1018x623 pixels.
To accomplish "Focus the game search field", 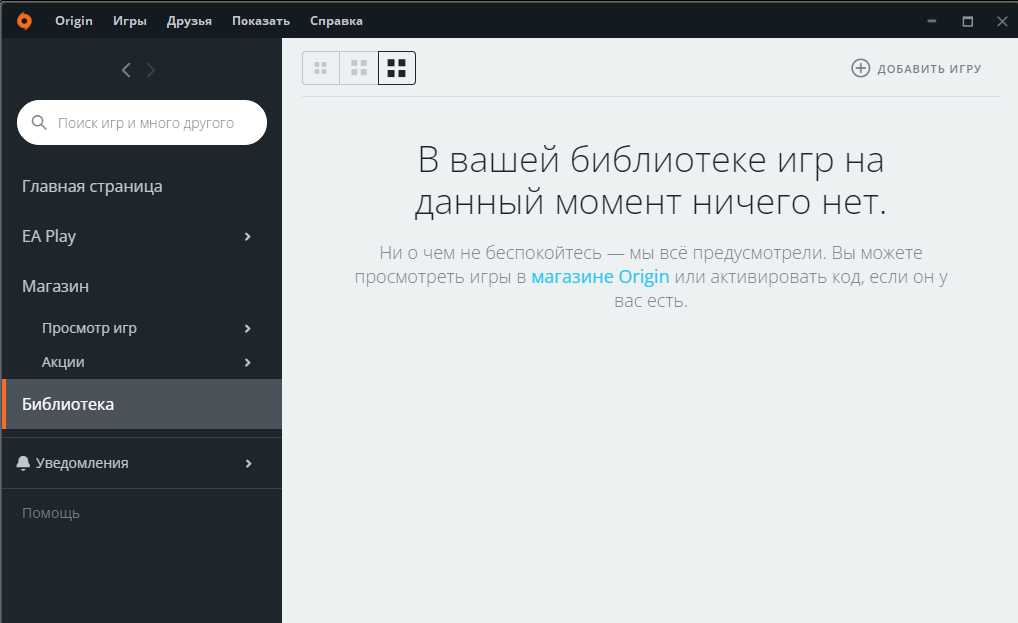I will pyautogui.click(x=142, y=123).
